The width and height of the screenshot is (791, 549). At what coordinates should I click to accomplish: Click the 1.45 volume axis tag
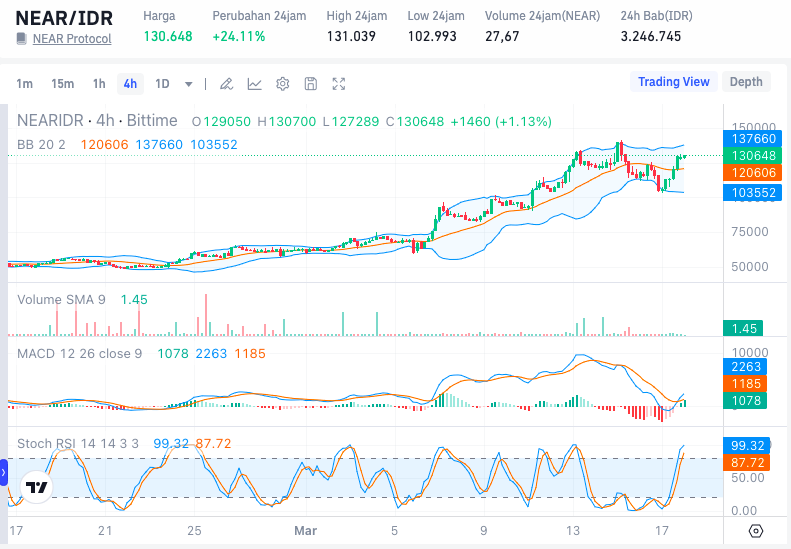[743, 328]
